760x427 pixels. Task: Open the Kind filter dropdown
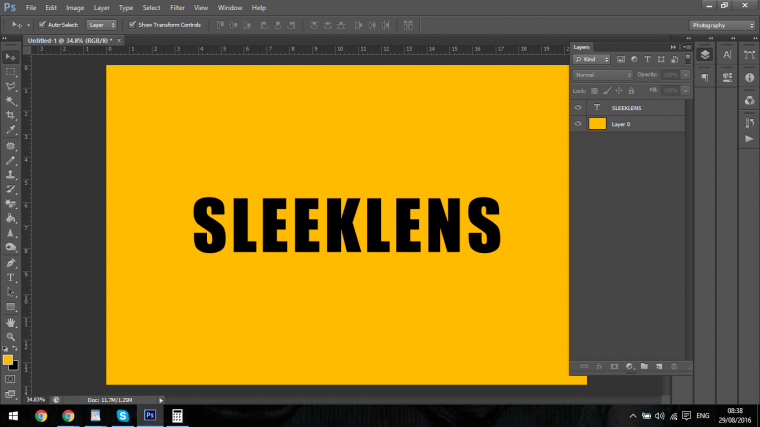[x=591, y=59]
